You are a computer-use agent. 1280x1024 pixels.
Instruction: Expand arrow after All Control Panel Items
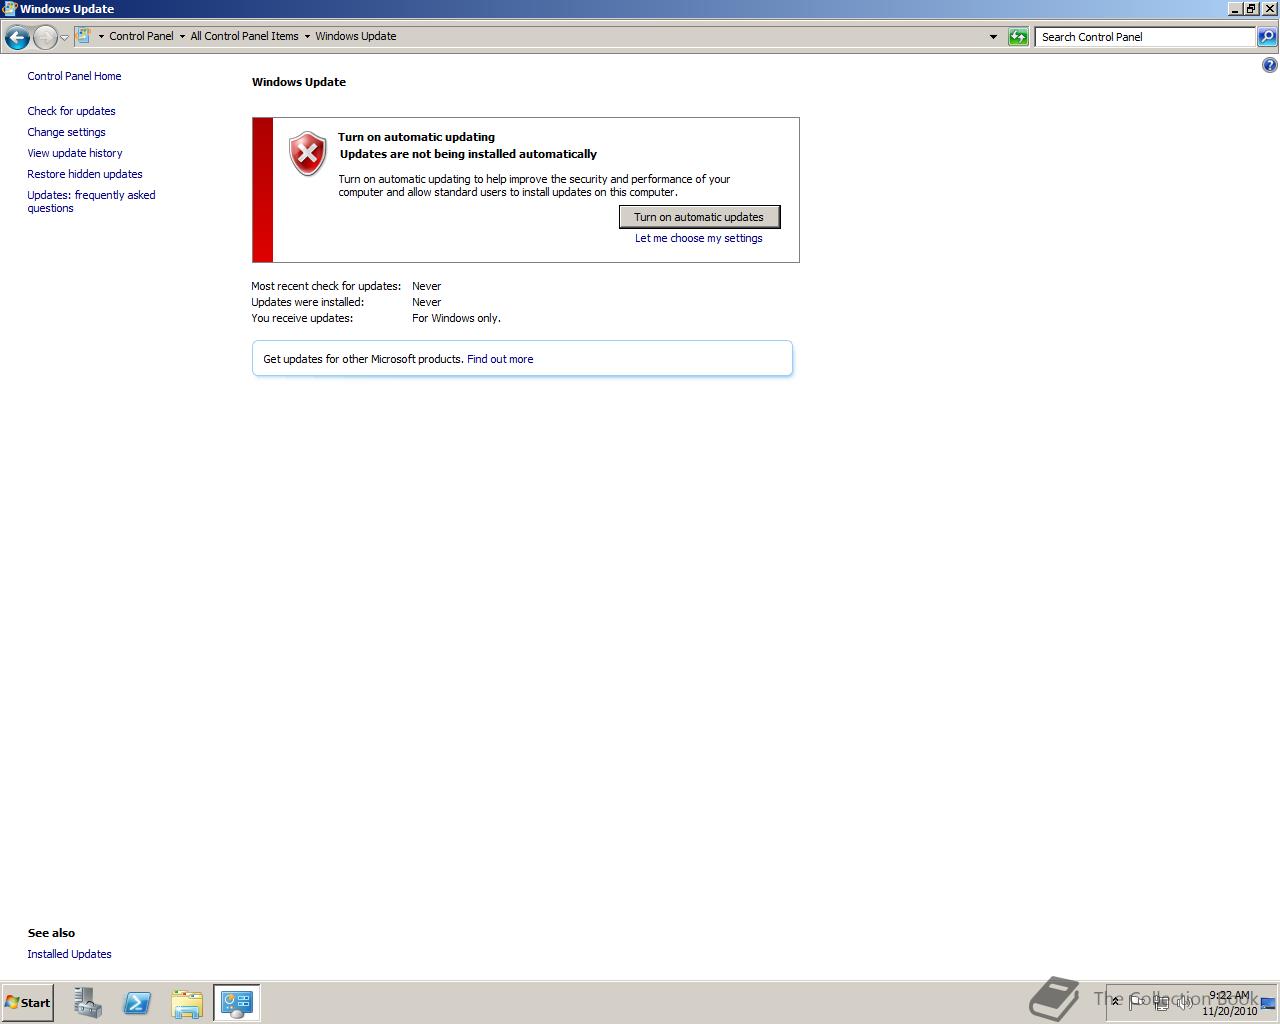307,36
